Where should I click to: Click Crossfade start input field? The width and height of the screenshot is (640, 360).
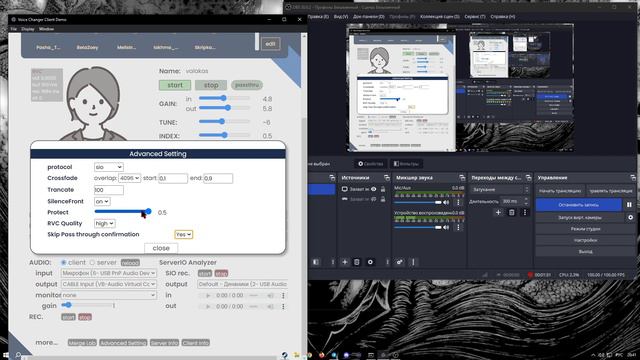click(x=173, y=178)
